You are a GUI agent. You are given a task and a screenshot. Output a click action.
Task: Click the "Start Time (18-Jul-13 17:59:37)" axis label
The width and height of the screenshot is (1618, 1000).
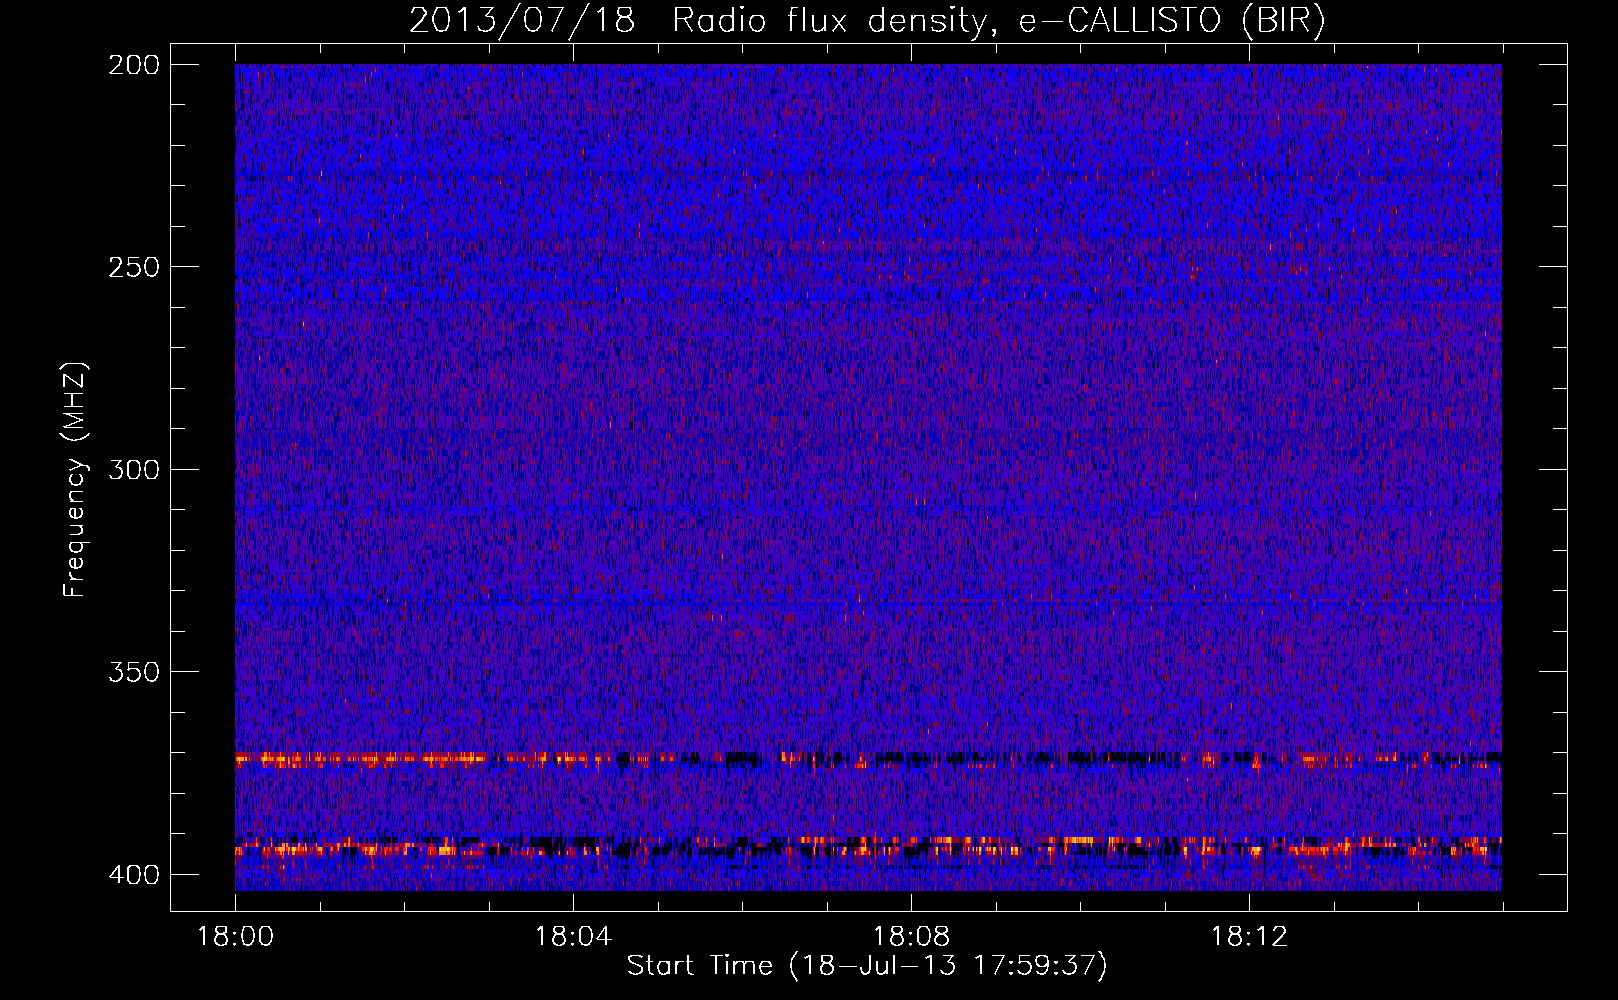pos(867,966)
